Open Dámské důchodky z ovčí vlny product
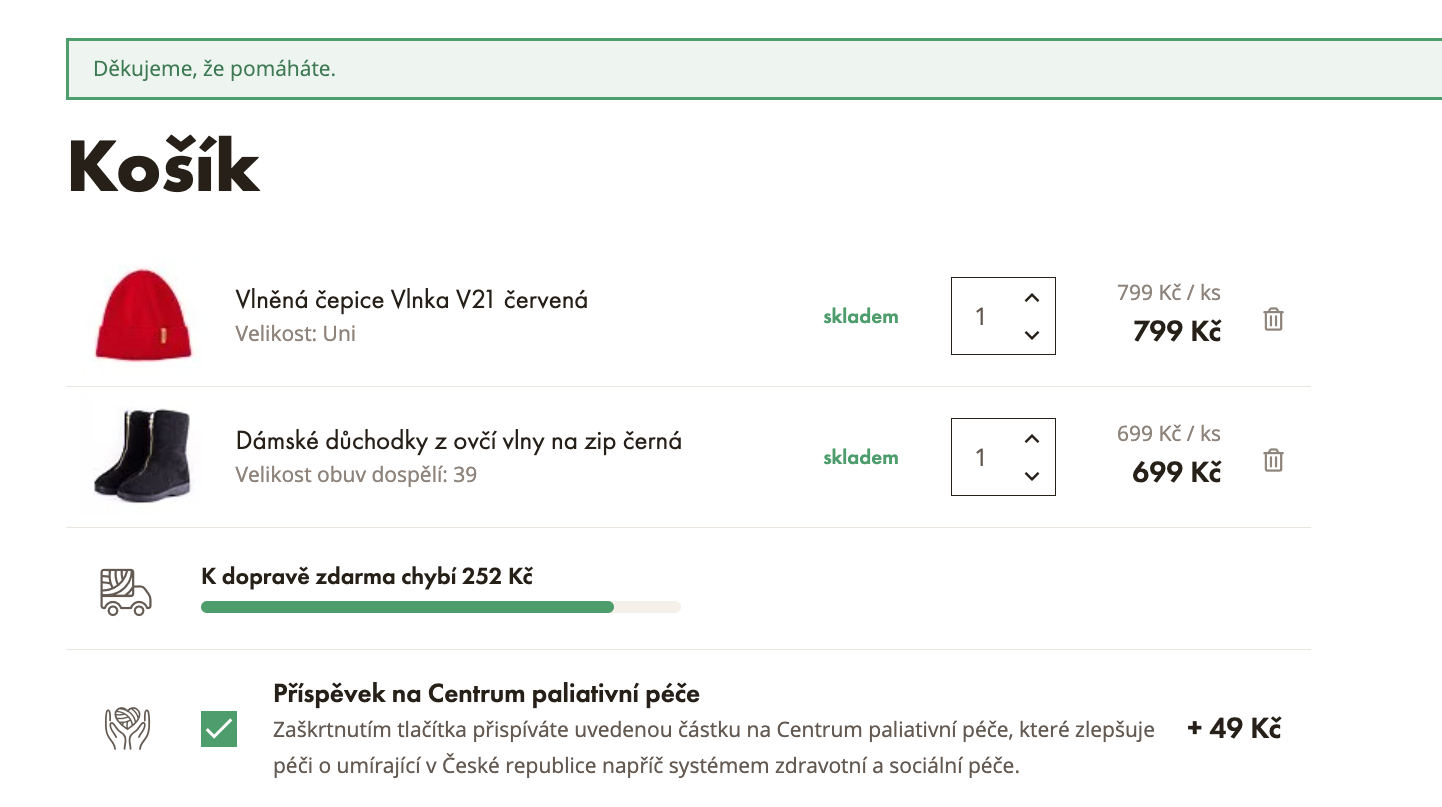 point(458,440)
